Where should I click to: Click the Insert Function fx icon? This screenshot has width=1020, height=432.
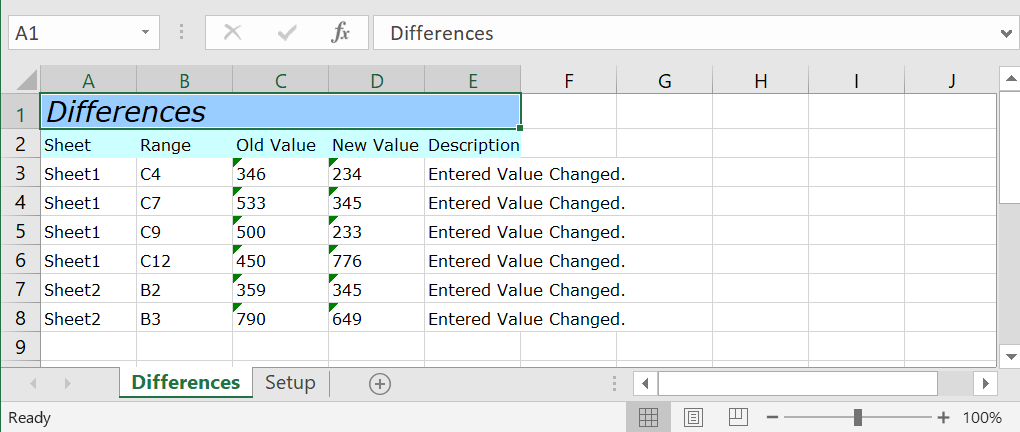tap(341, 33)
